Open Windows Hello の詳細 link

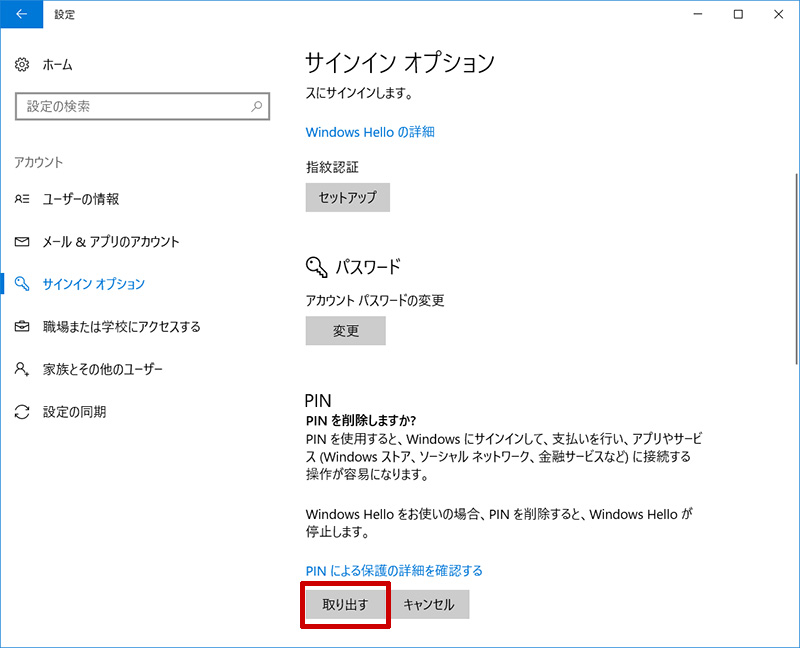pyautogui.click(x=370, y=132)
